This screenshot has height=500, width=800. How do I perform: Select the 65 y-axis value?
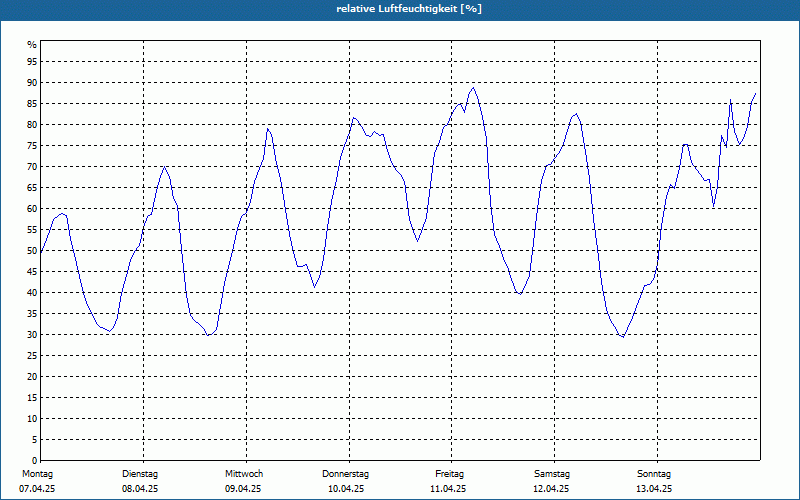coord(32,188)
